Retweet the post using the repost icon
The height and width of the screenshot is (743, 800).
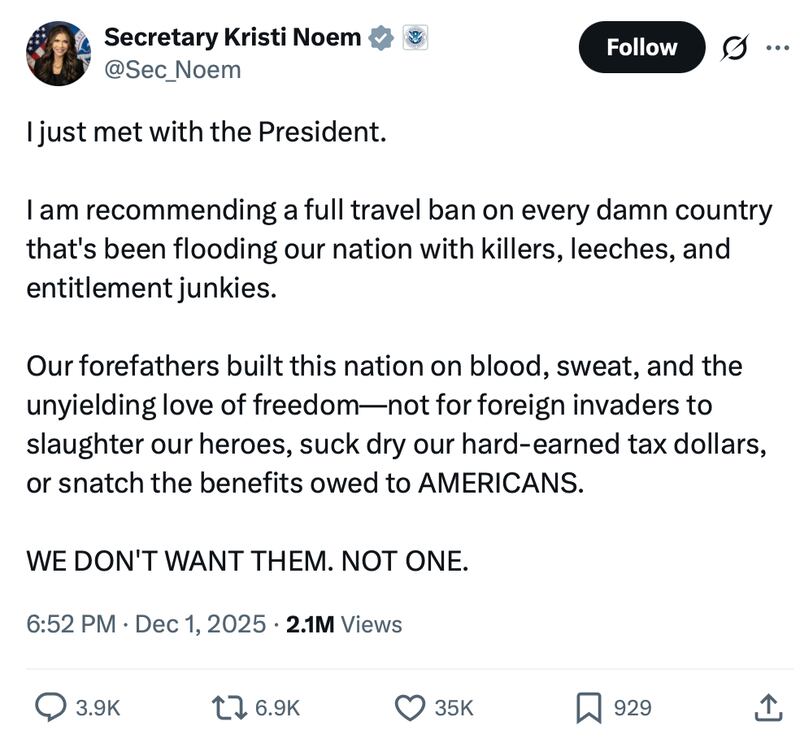pos(227,706)
